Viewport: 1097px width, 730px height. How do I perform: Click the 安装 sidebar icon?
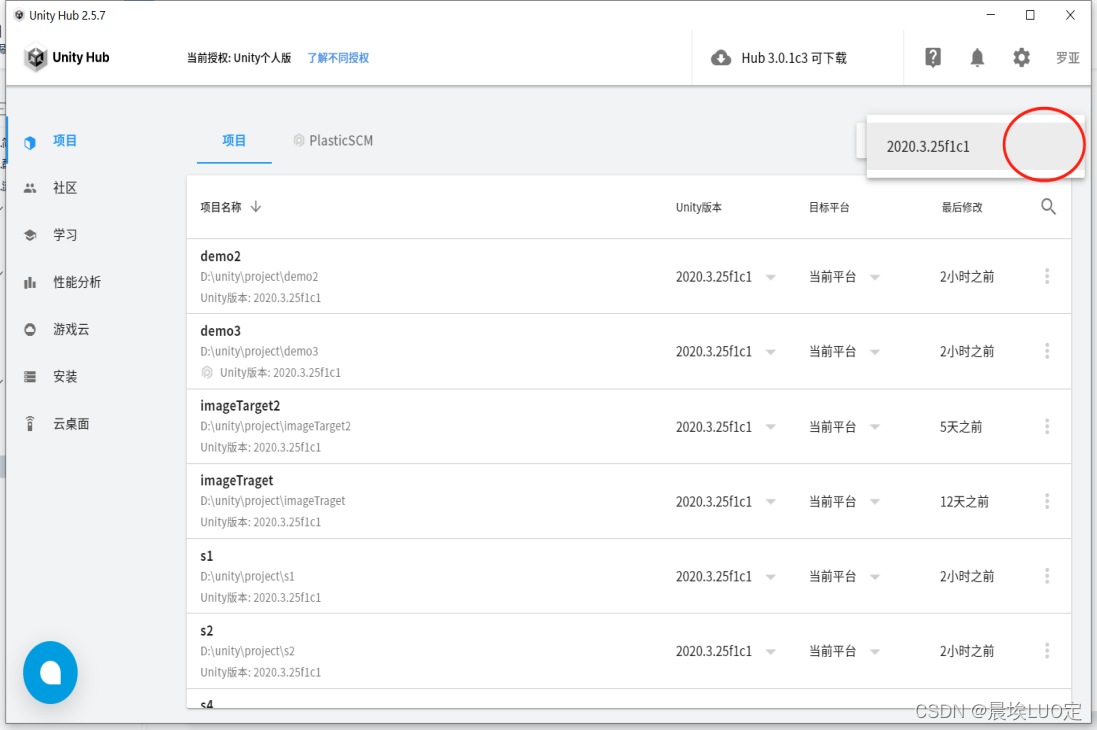[29, 377]
